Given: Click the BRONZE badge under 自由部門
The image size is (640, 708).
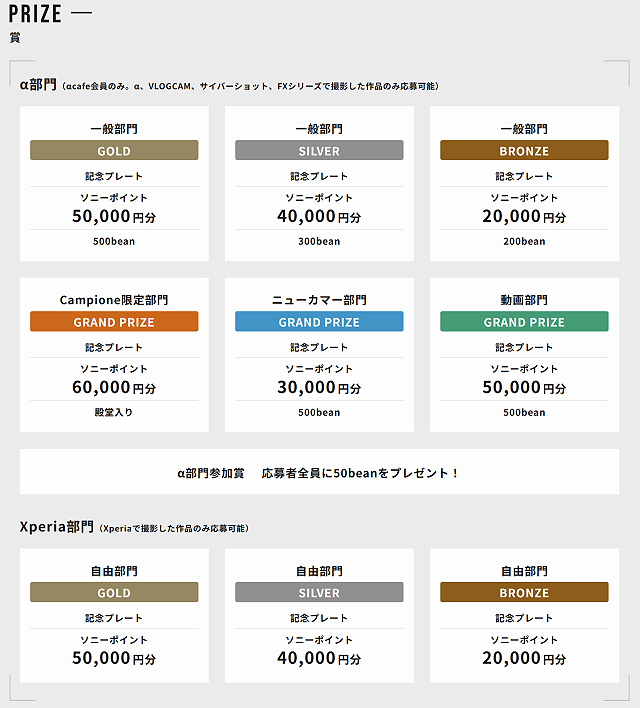Looking at the screenshot, I should 524,593.
